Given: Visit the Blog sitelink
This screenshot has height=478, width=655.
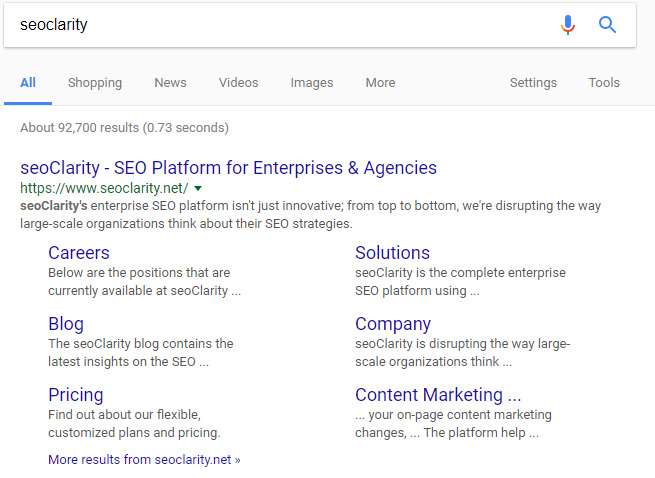Looking at the screenshot, I should 66,324.
